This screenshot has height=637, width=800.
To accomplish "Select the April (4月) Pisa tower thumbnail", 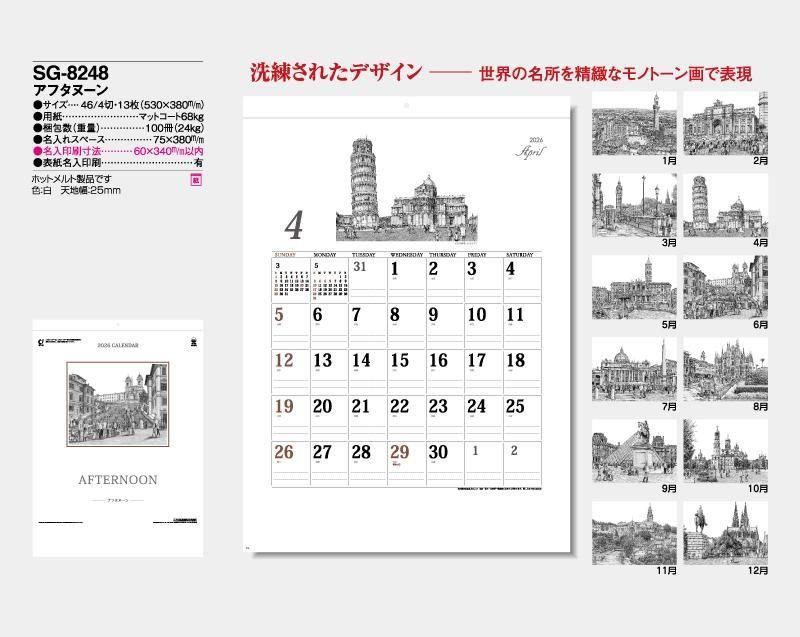I will 725,205.
